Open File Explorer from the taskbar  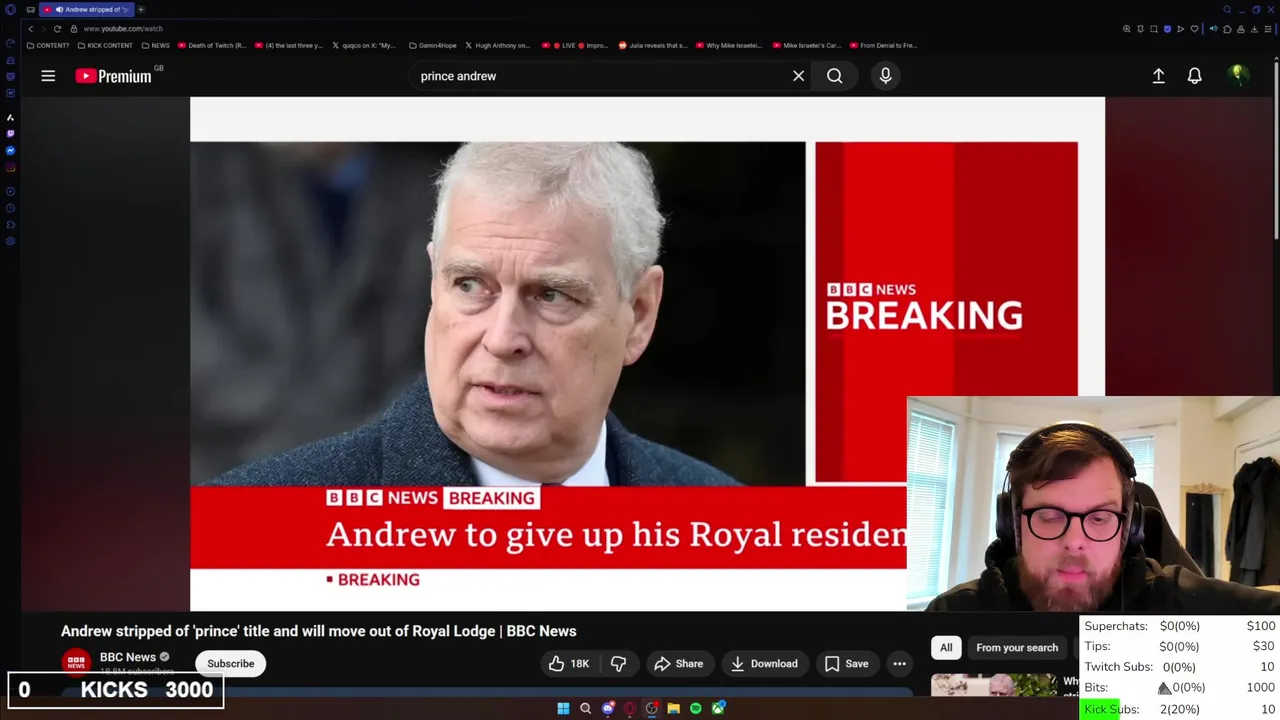[x=673, y=709]
